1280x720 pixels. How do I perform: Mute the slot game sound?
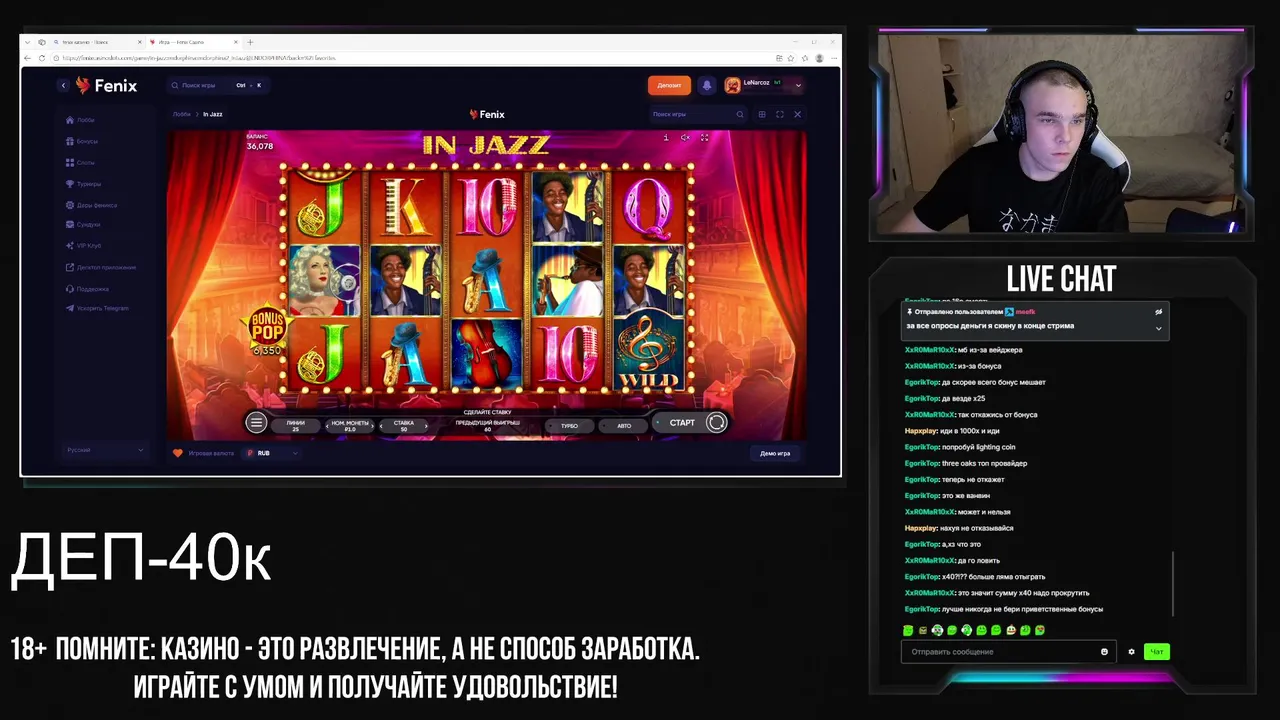tap(685, 137)
